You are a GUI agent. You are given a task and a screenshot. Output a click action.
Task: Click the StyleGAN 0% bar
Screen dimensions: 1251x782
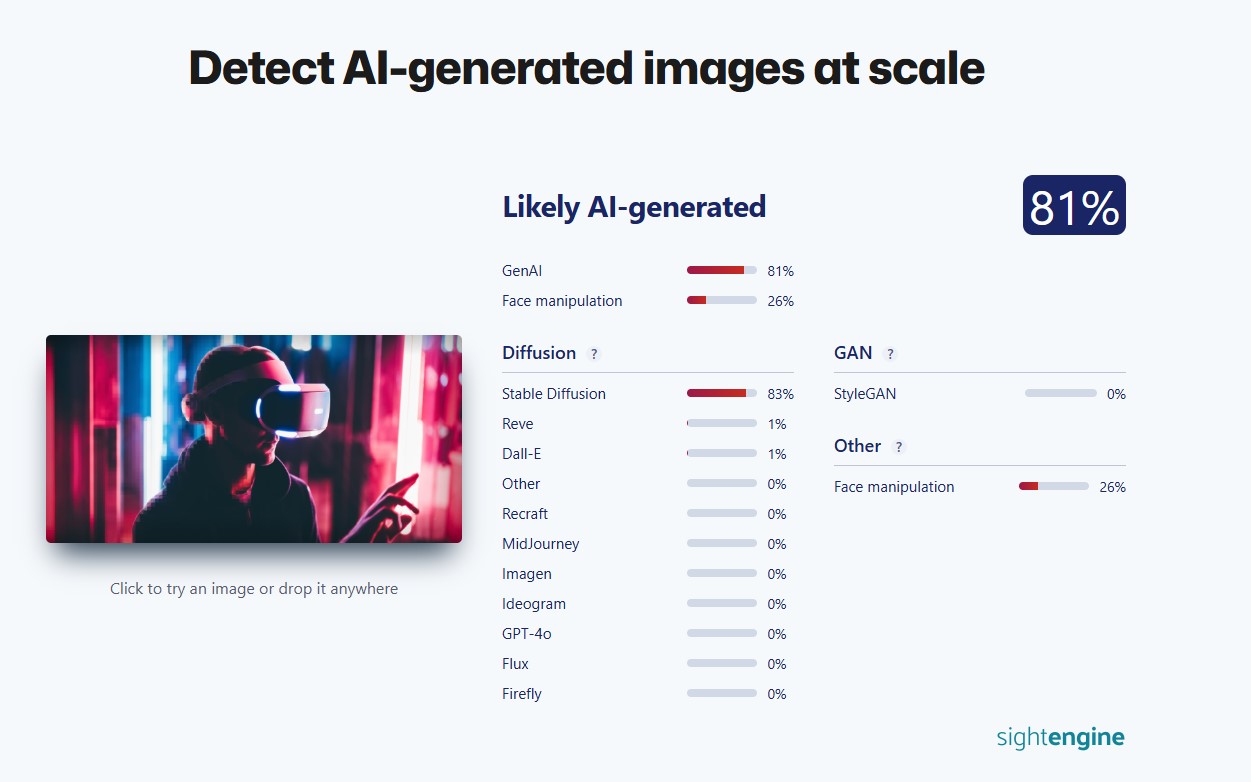tap(1061, 394)
